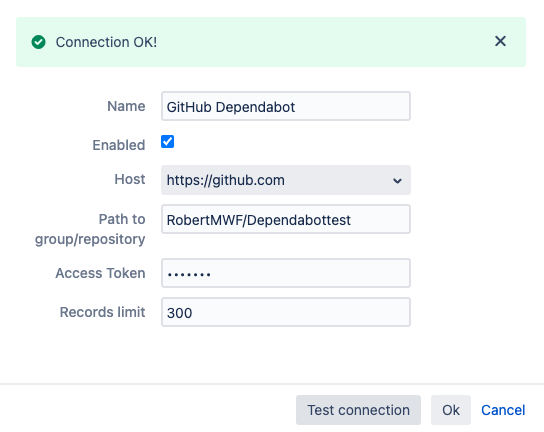
Task: Click the Records limit label
Action: pyautogui.click(x=102, y=312)
